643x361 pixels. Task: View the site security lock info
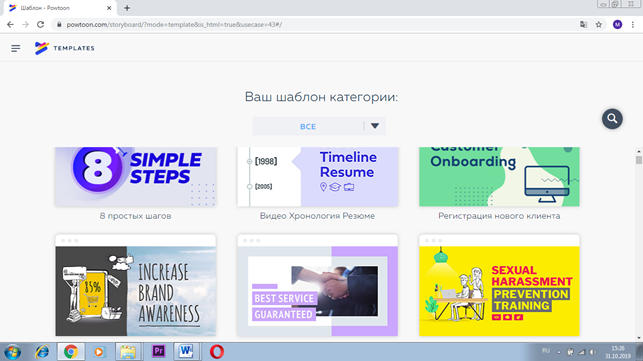pyautogui.click(x=59, y=25)
